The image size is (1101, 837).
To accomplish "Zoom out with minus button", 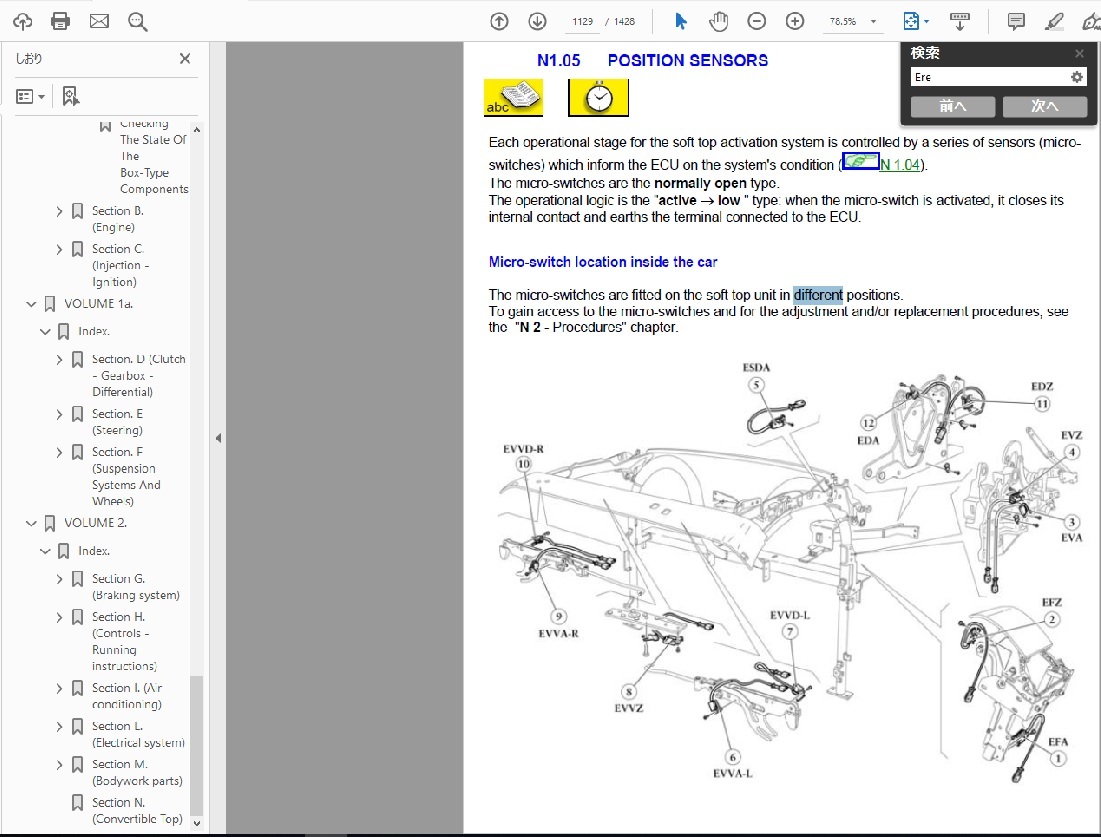I will (756, 22).
